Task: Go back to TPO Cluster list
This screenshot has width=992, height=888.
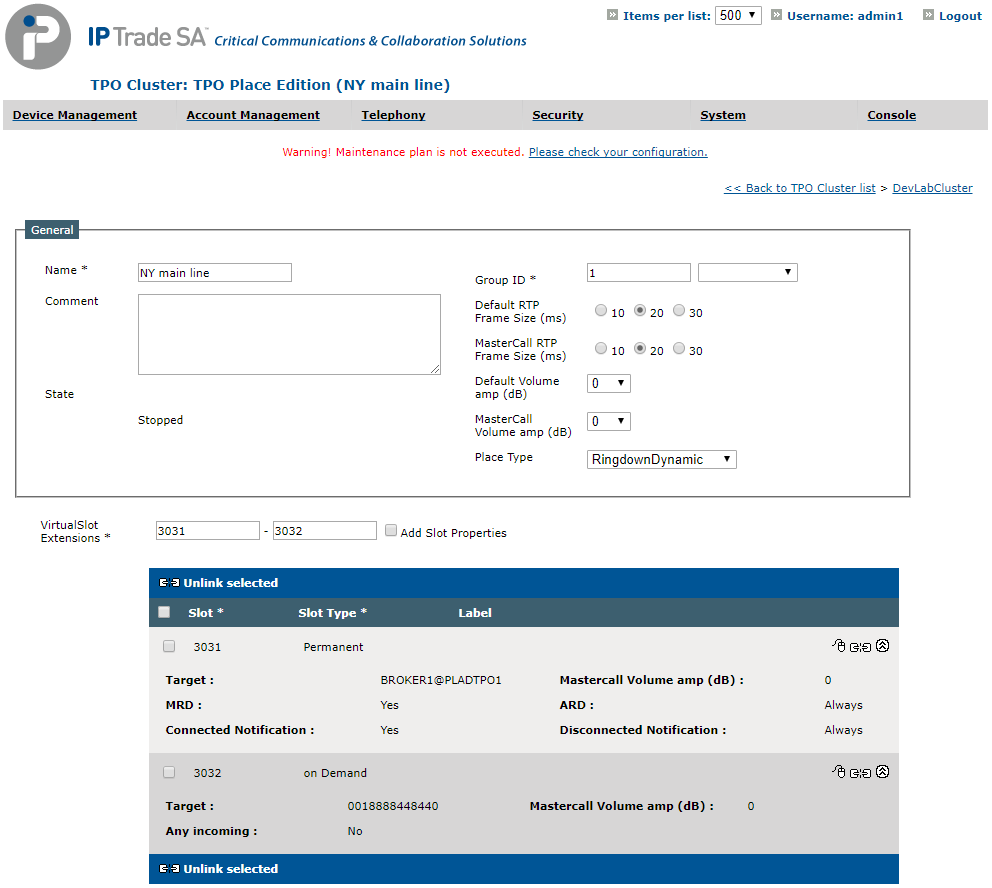Action: (800, 188)
